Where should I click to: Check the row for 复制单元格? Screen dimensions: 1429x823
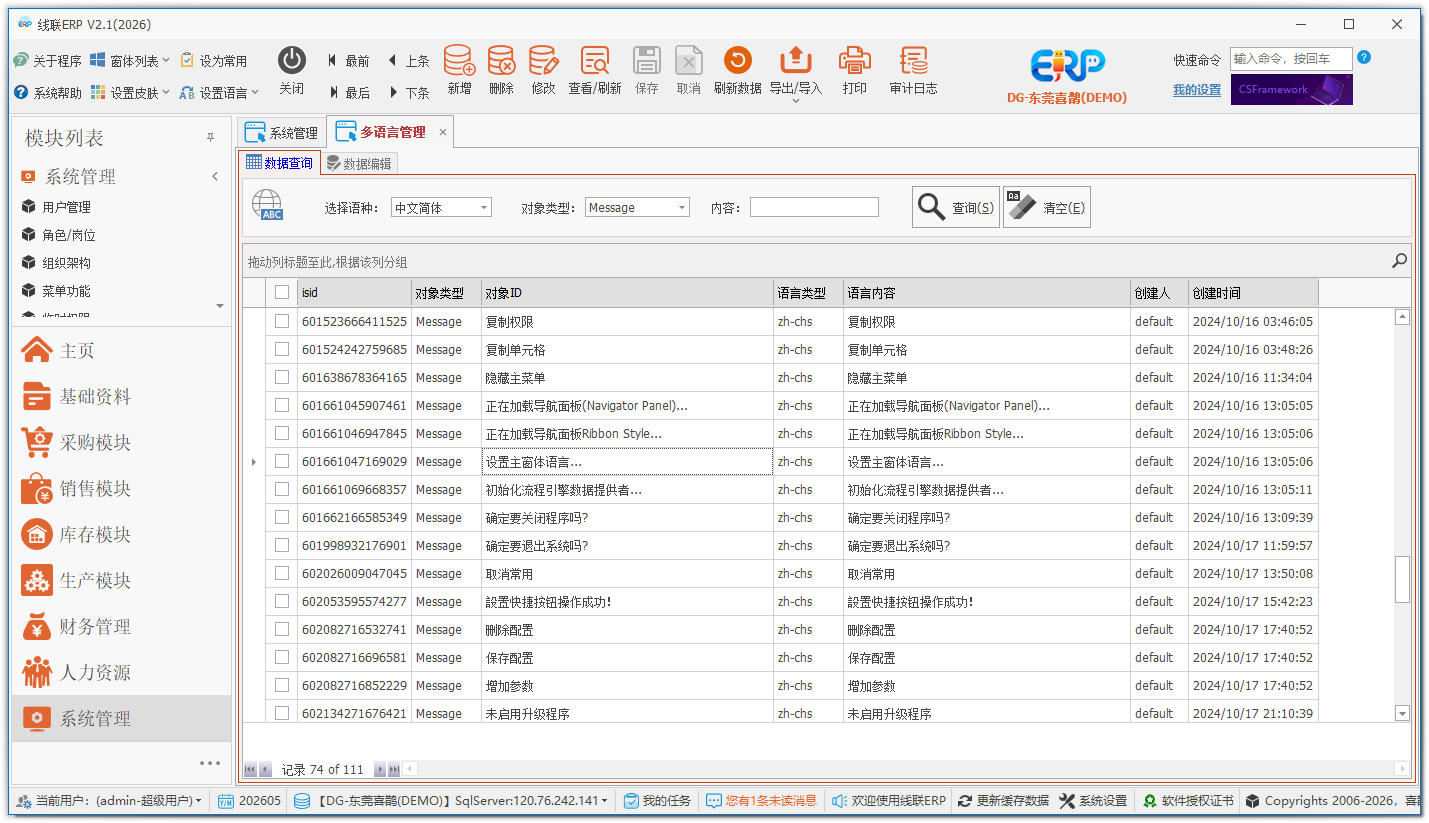click(282, 349)
